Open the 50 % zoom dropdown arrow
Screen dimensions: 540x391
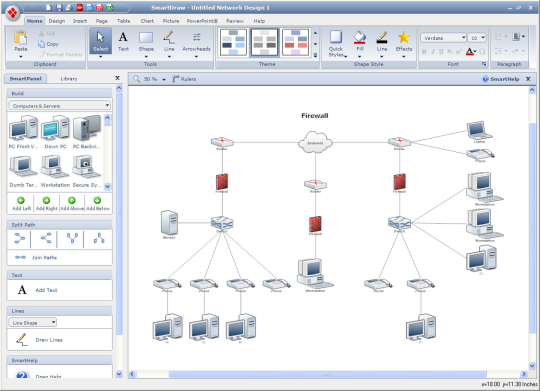click(x=164, y=79)
